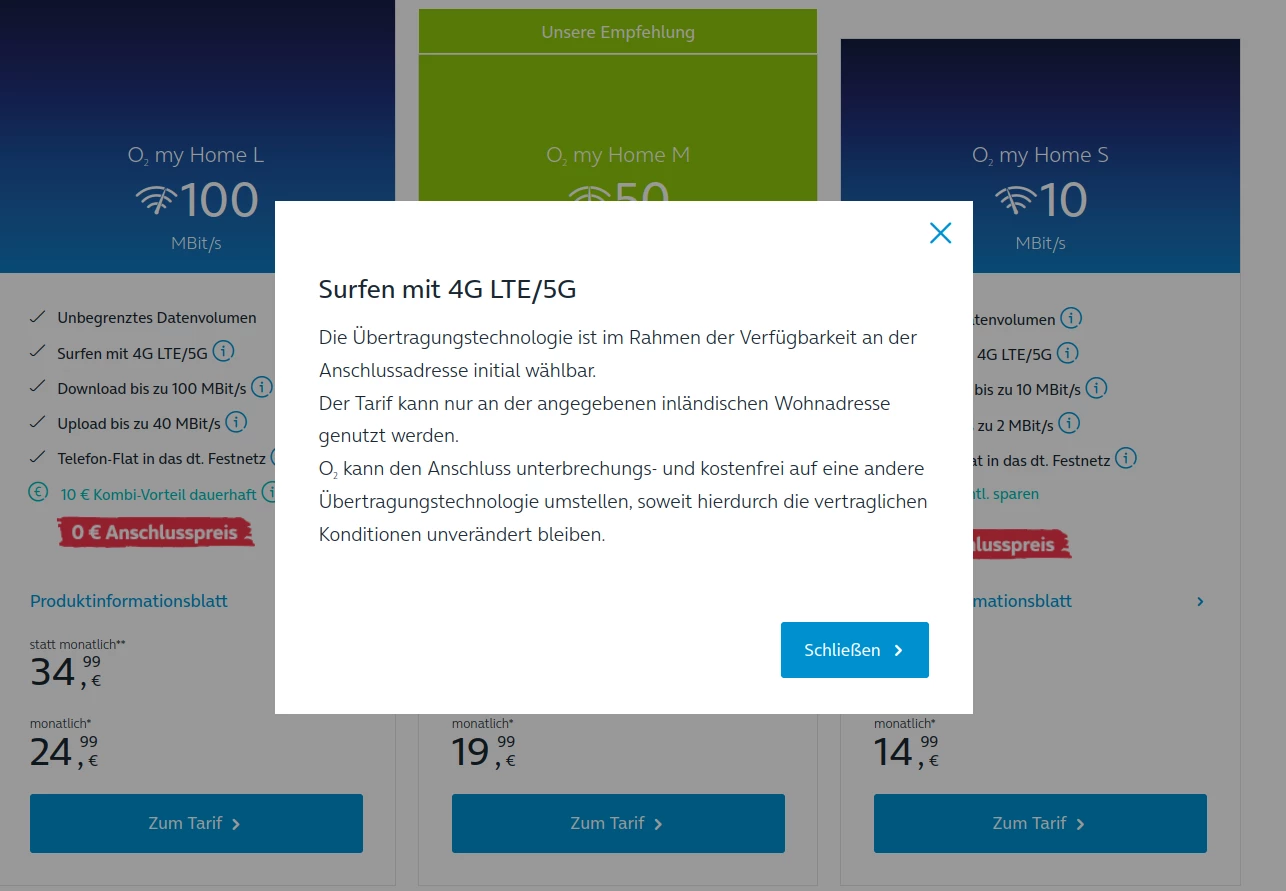The image size is (1286, 891).
Task: Open info icon next to Surfen mit 4G LTE/5G in Home L
Action: (224, 352)
